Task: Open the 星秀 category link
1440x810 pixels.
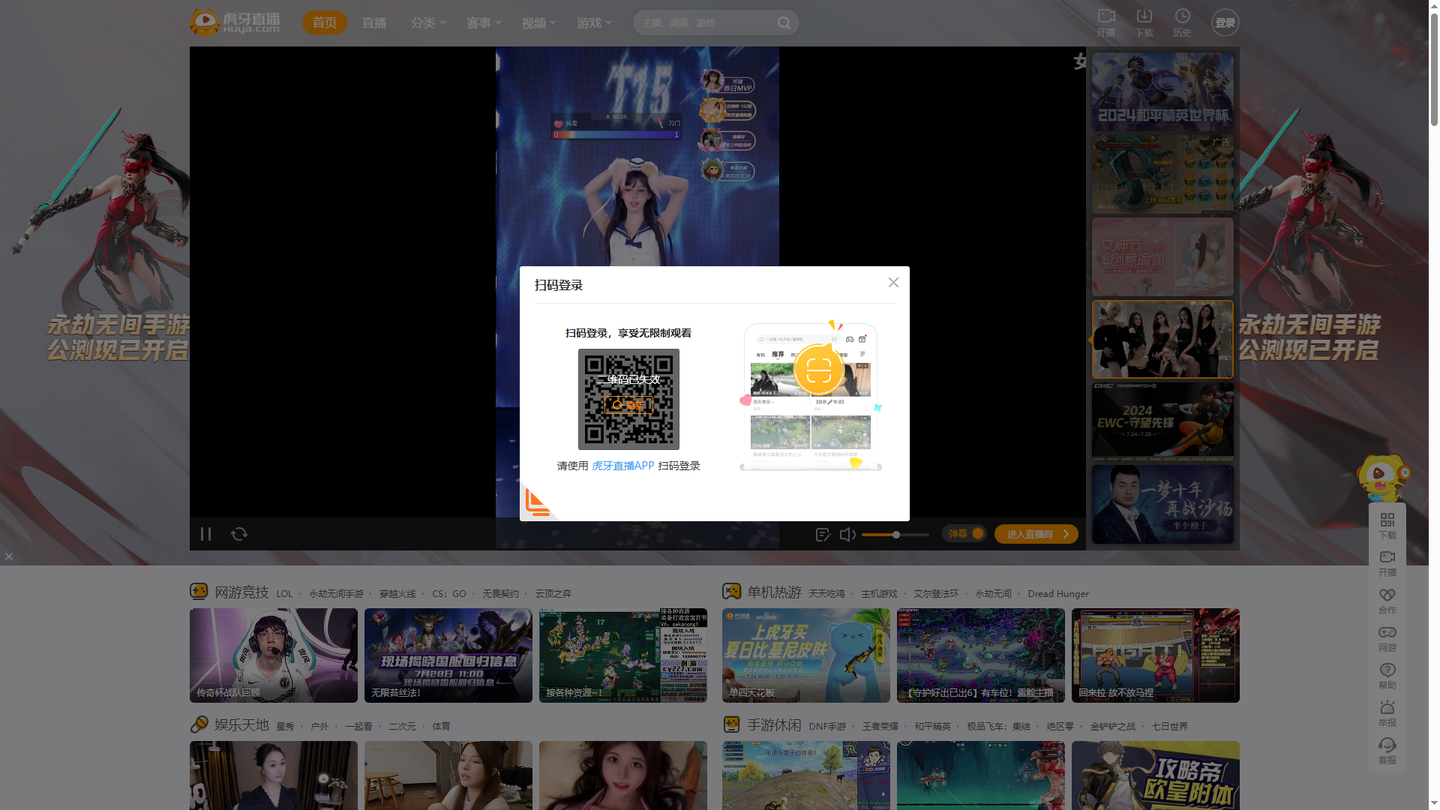Action: (286, 727)
